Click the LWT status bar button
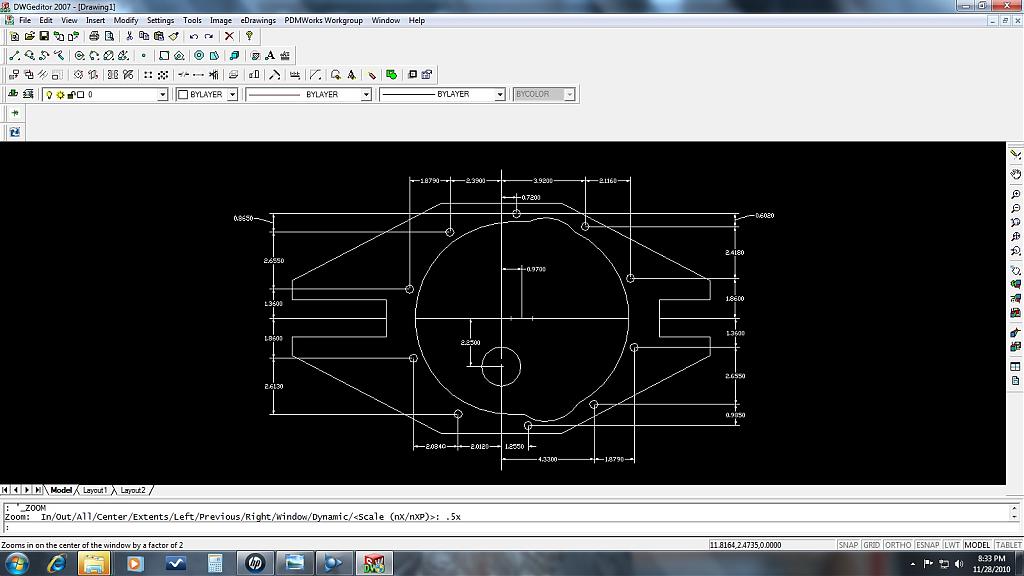Image resolution: width=1024 pixels, height=576 pixels. [x=952, y=545]
